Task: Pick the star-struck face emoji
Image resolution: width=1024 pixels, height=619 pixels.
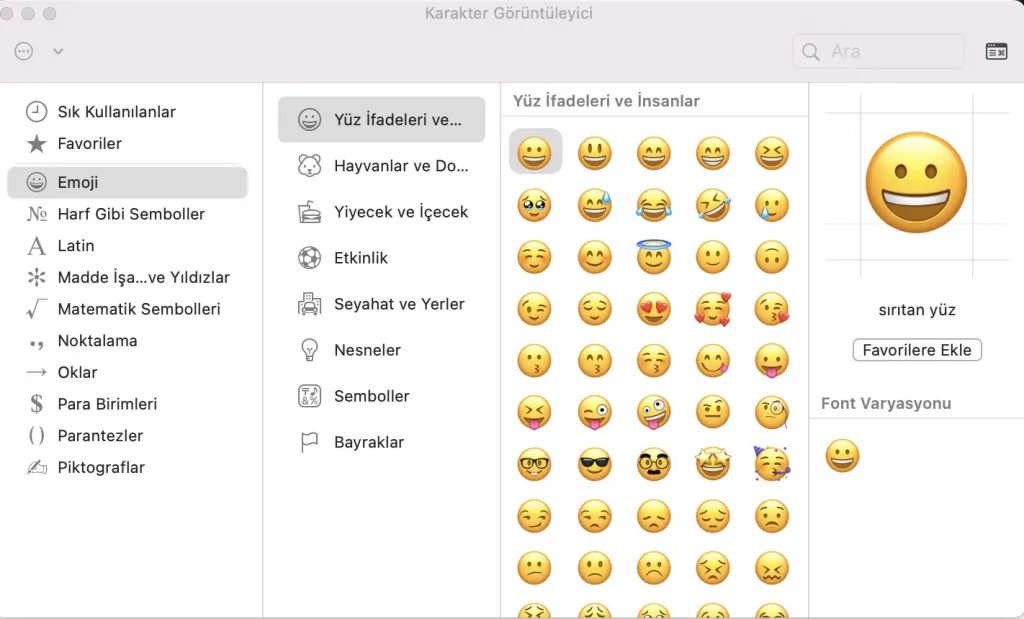Action: tap(712, 464)
